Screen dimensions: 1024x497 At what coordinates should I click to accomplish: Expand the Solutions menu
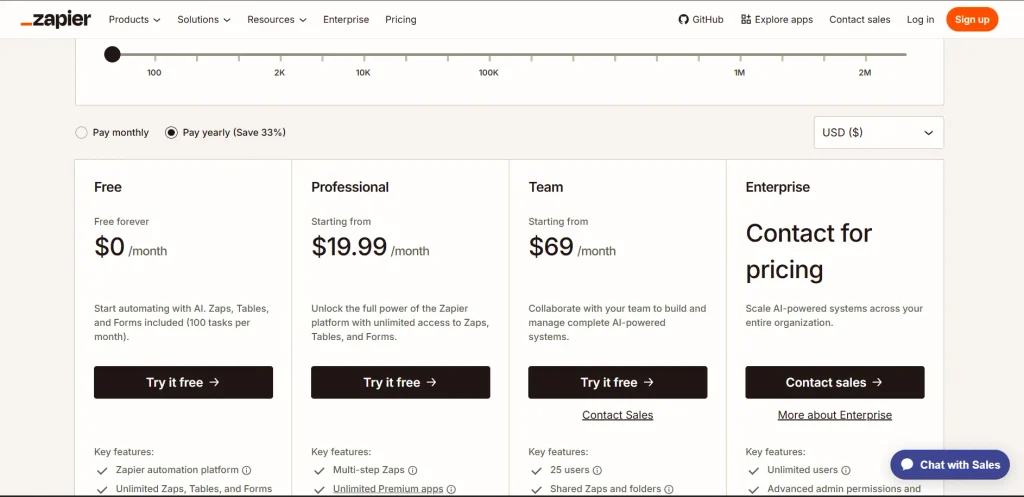[204, 20]
